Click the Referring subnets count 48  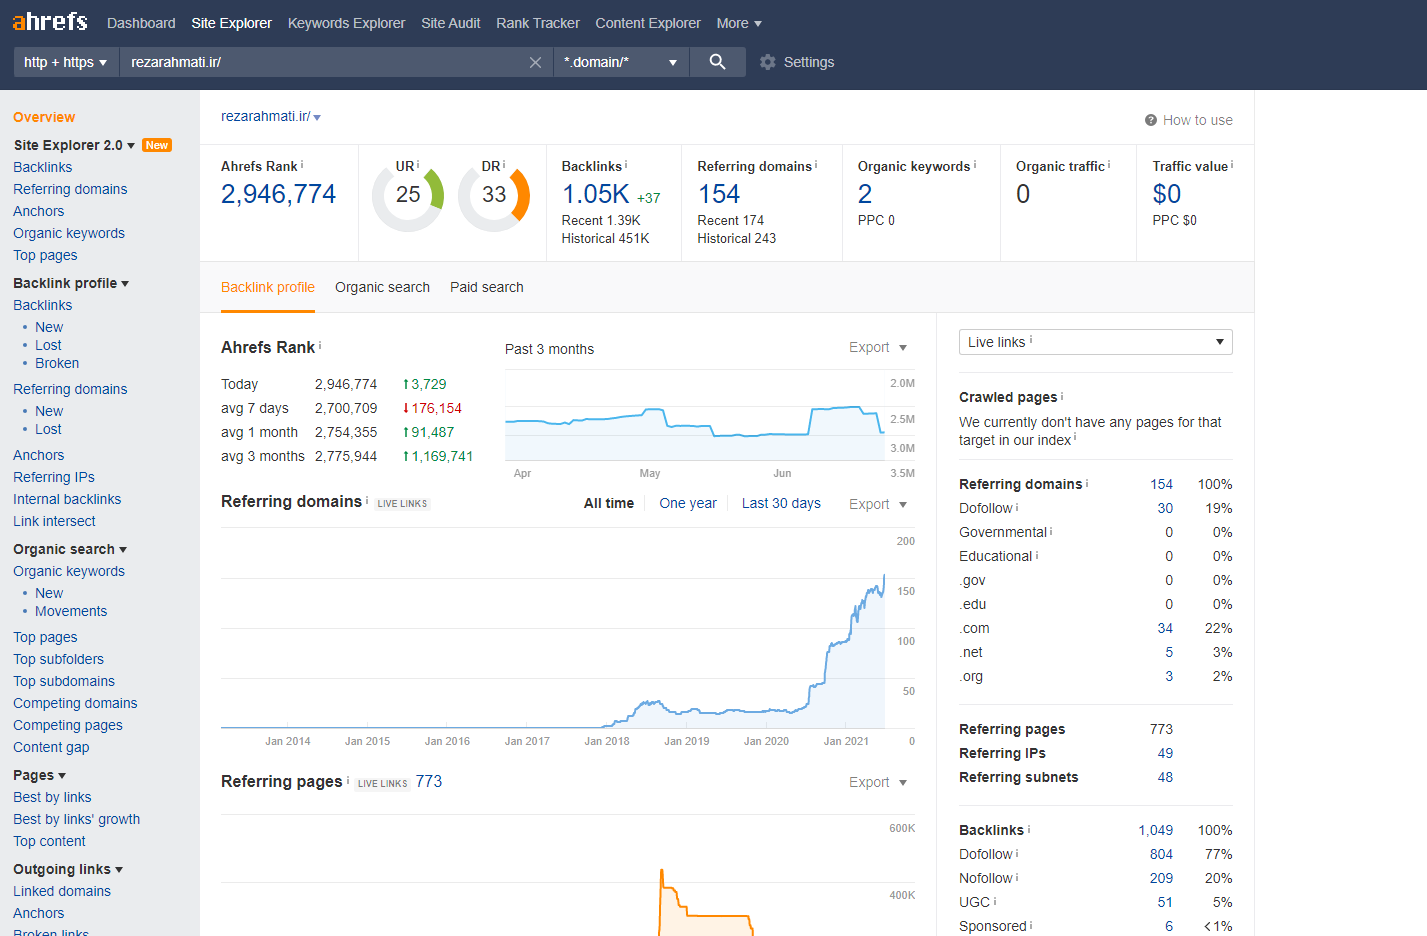1165,777
